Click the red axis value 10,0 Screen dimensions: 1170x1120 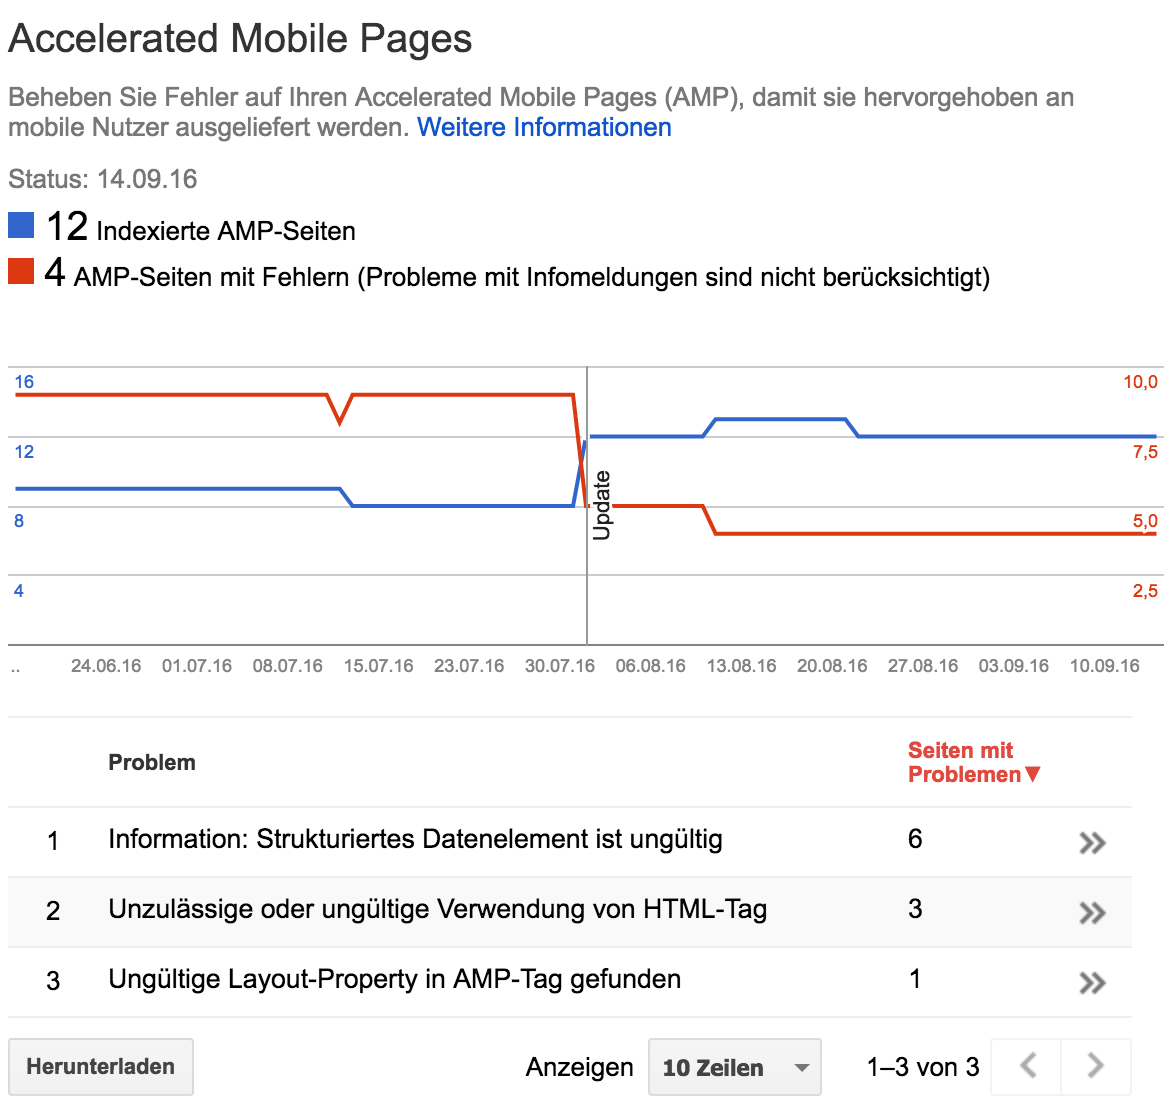pos(1141,382)
